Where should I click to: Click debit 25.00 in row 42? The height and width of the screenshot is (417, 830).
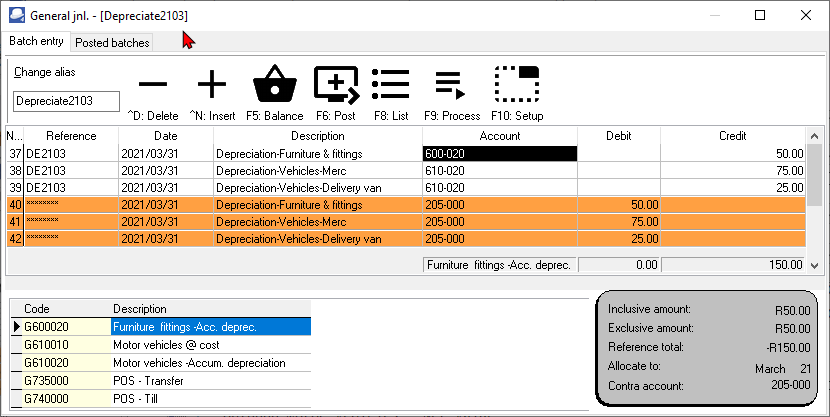pyautogui.click(x=619, y=239)
